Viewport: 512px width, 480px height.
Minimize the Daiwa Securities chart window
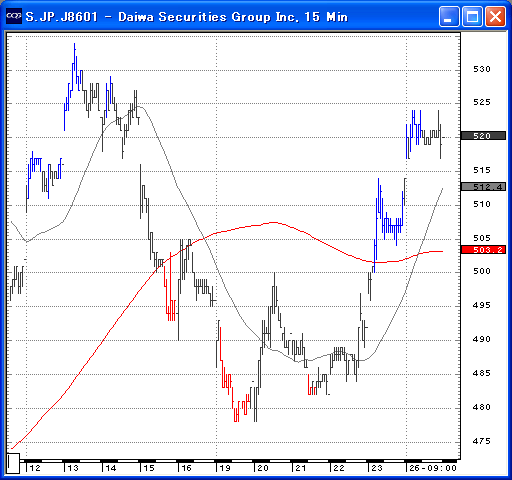click(x=449, y=16)
